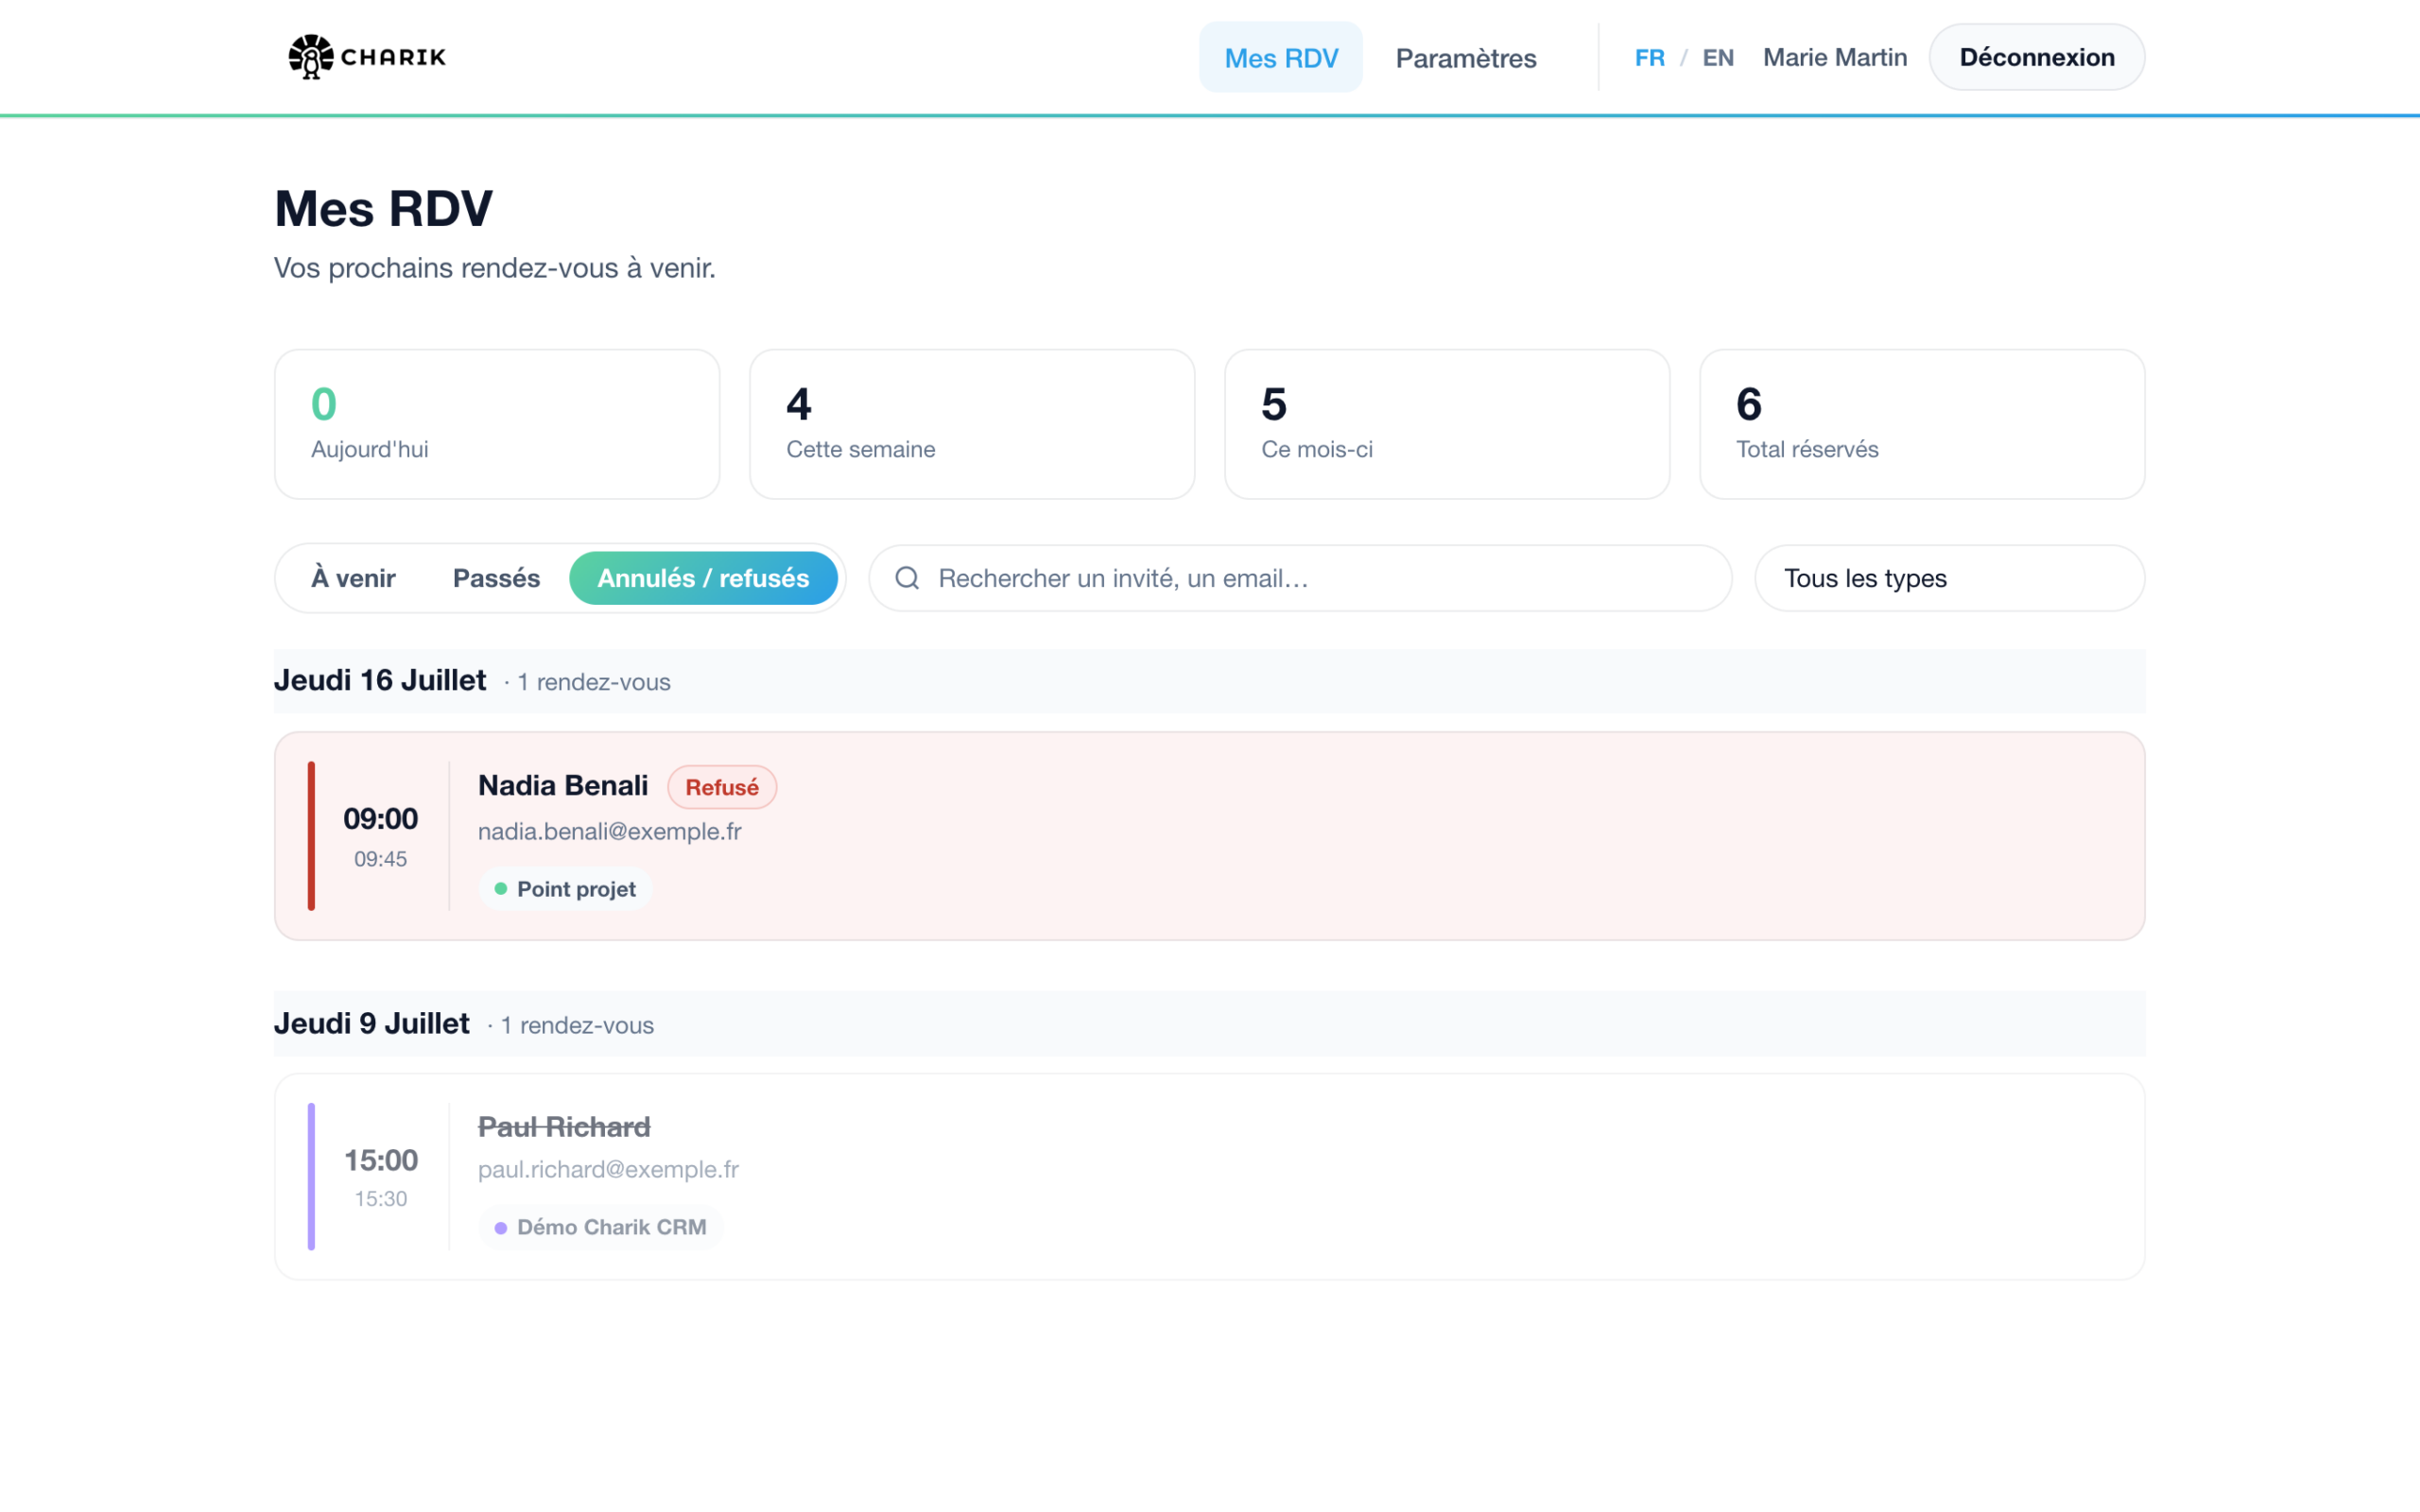
Task: Focus the Rechercher un invité search field
Action: pos(1300,578)
